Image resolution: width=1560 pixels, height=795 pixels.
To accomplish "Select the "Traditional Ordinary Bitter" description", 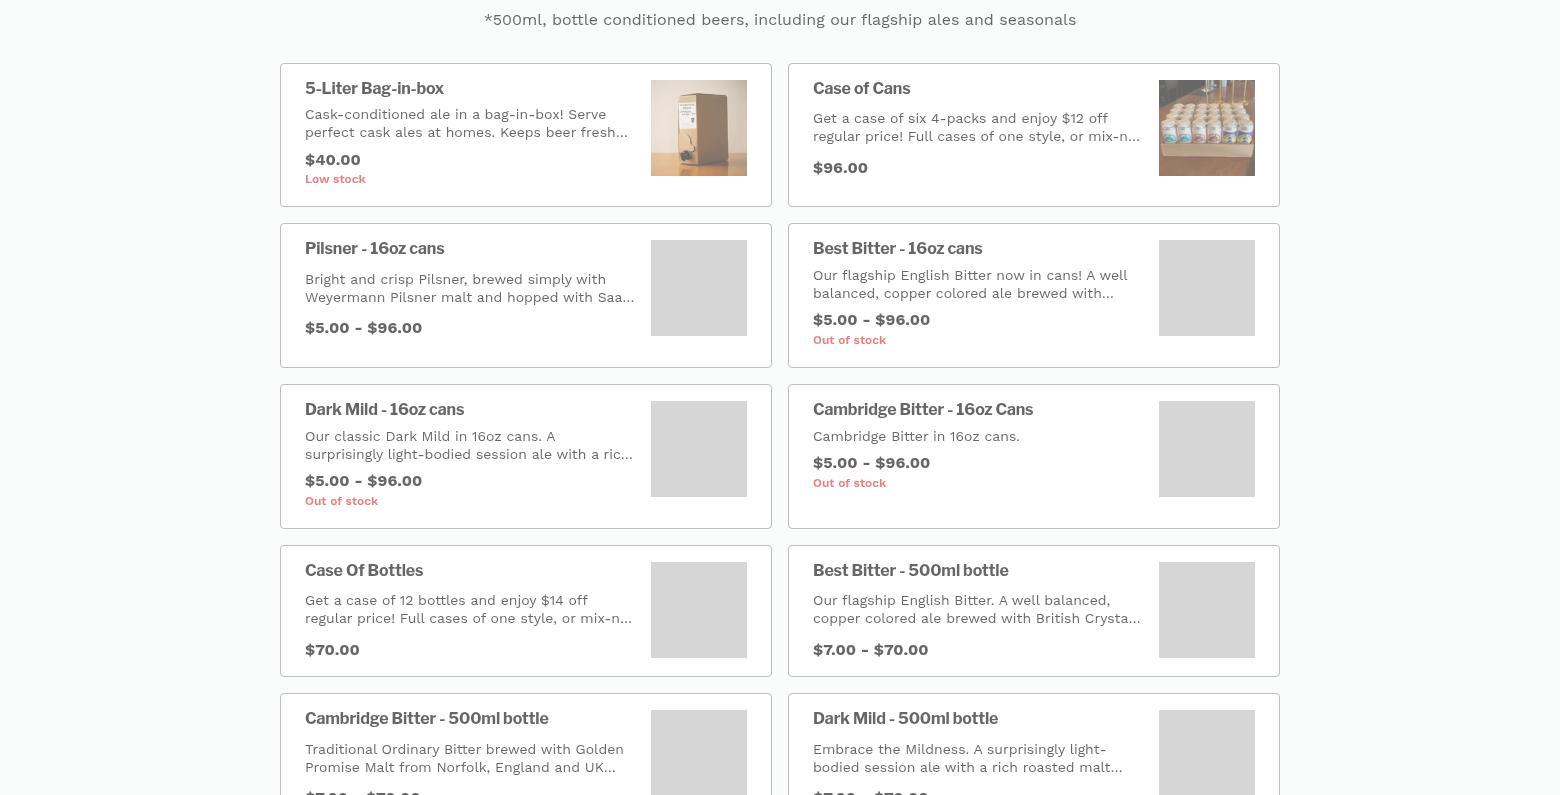I will (464, 758).
